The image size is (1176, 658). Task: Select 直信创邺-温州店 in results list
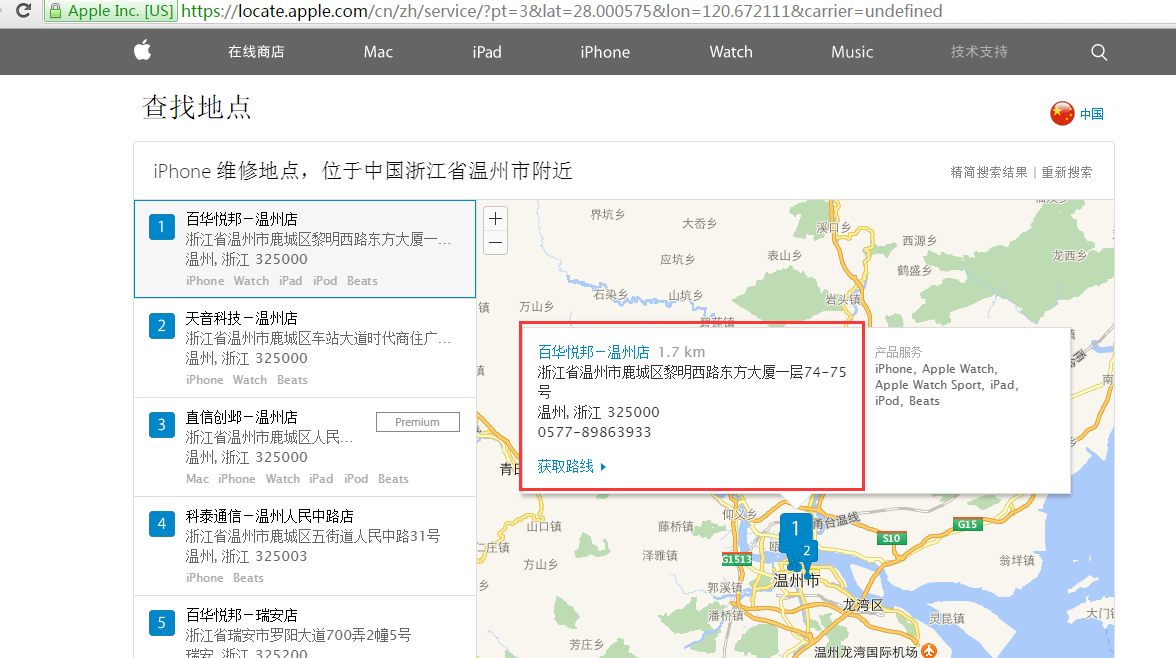coord(304,446)
